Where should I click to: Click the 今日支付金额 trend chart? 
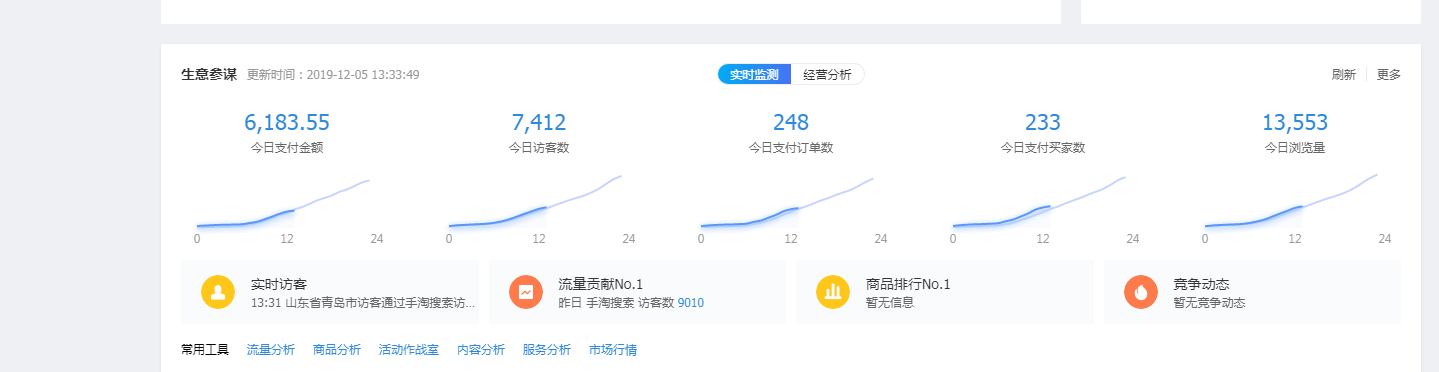click(287, 204)
